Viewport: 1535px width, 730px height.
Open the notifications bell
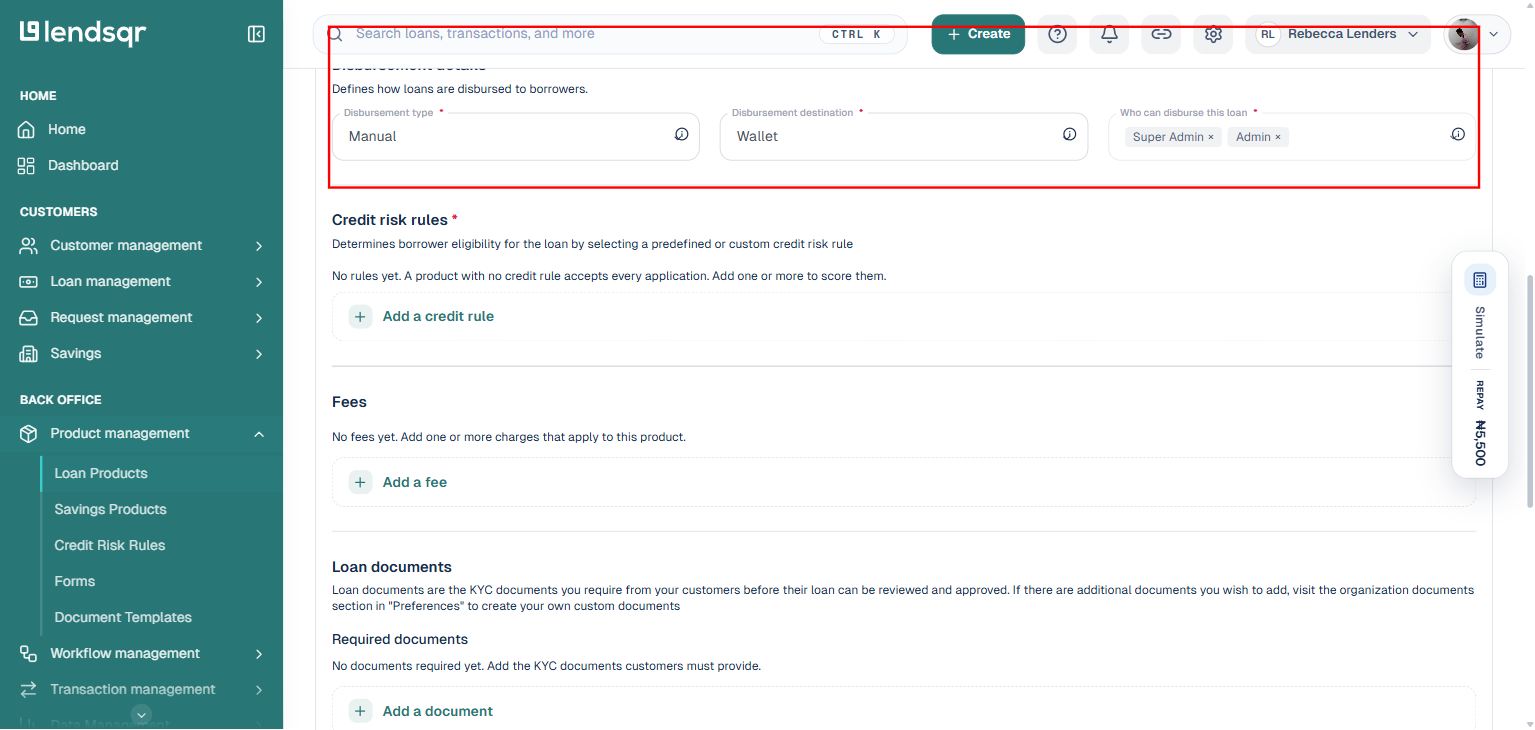click(x=1109, y=34)
